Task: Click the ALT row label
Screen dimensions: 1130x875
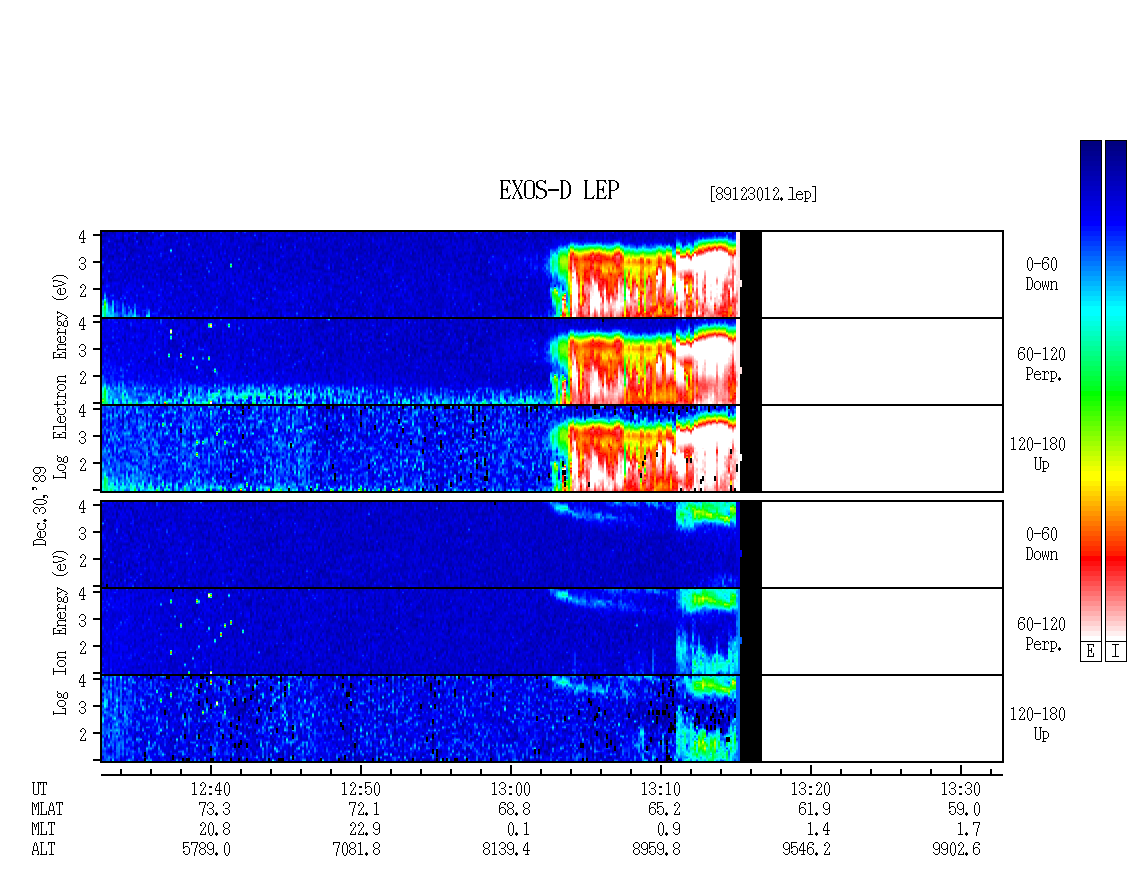Action: (x=43, y=849)
